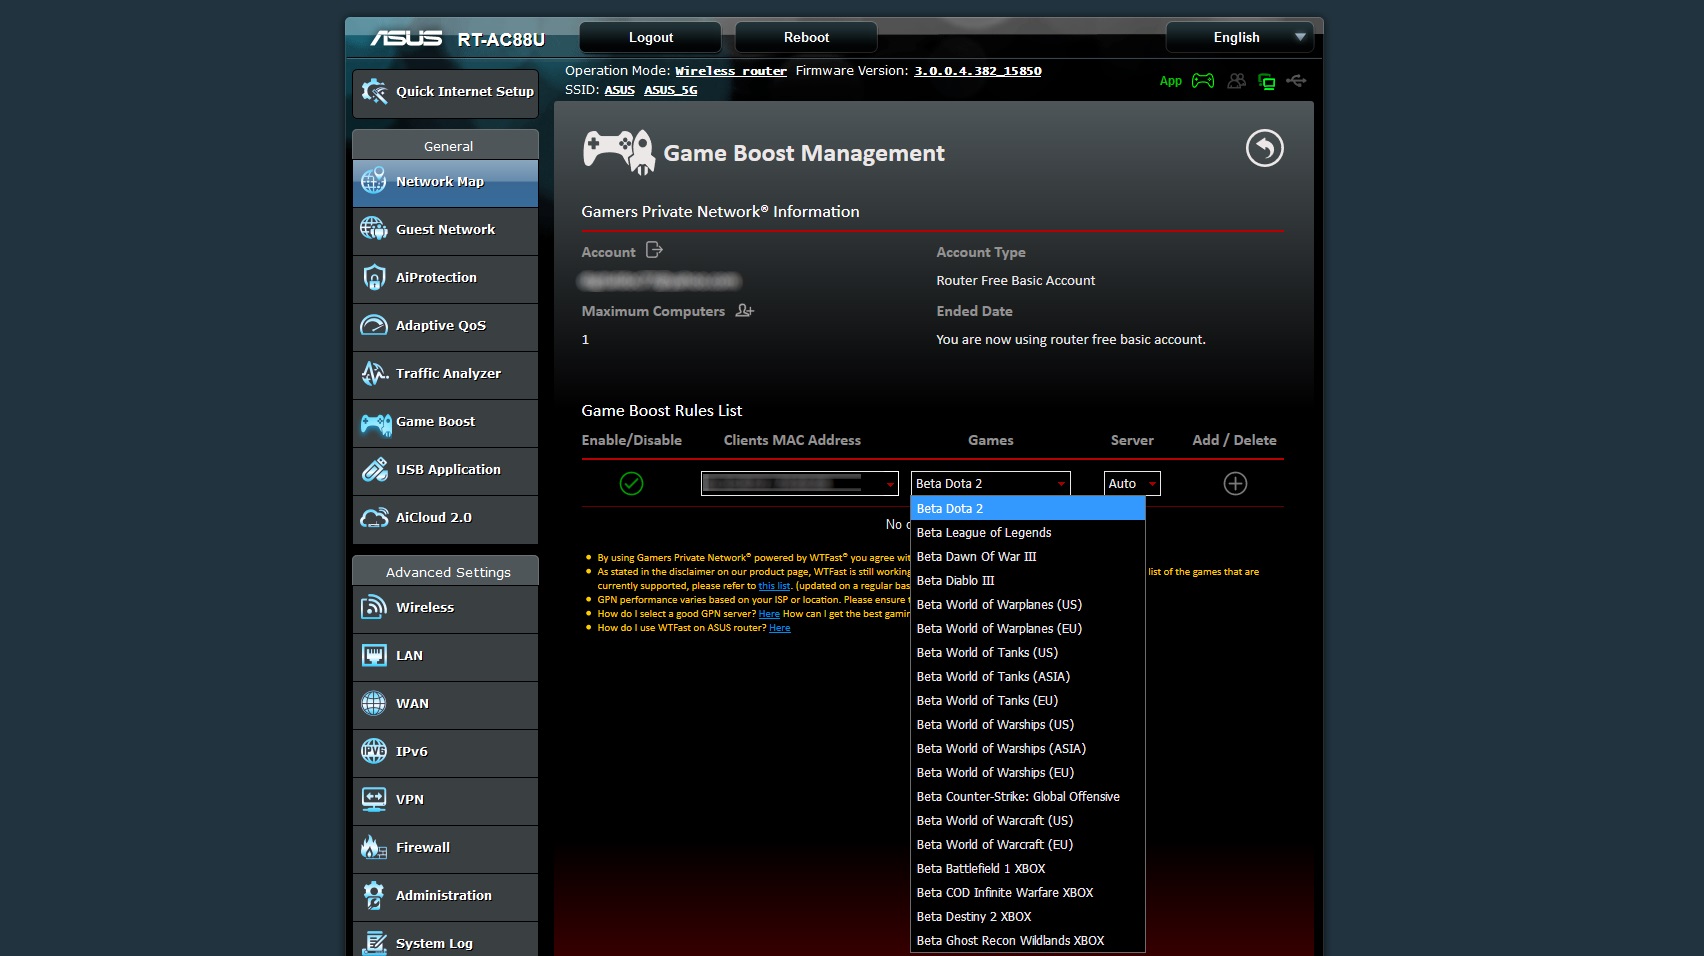Select Beta Battlefield 1 XBOX
The image size is (1704, 956).
click(1028, 869)
